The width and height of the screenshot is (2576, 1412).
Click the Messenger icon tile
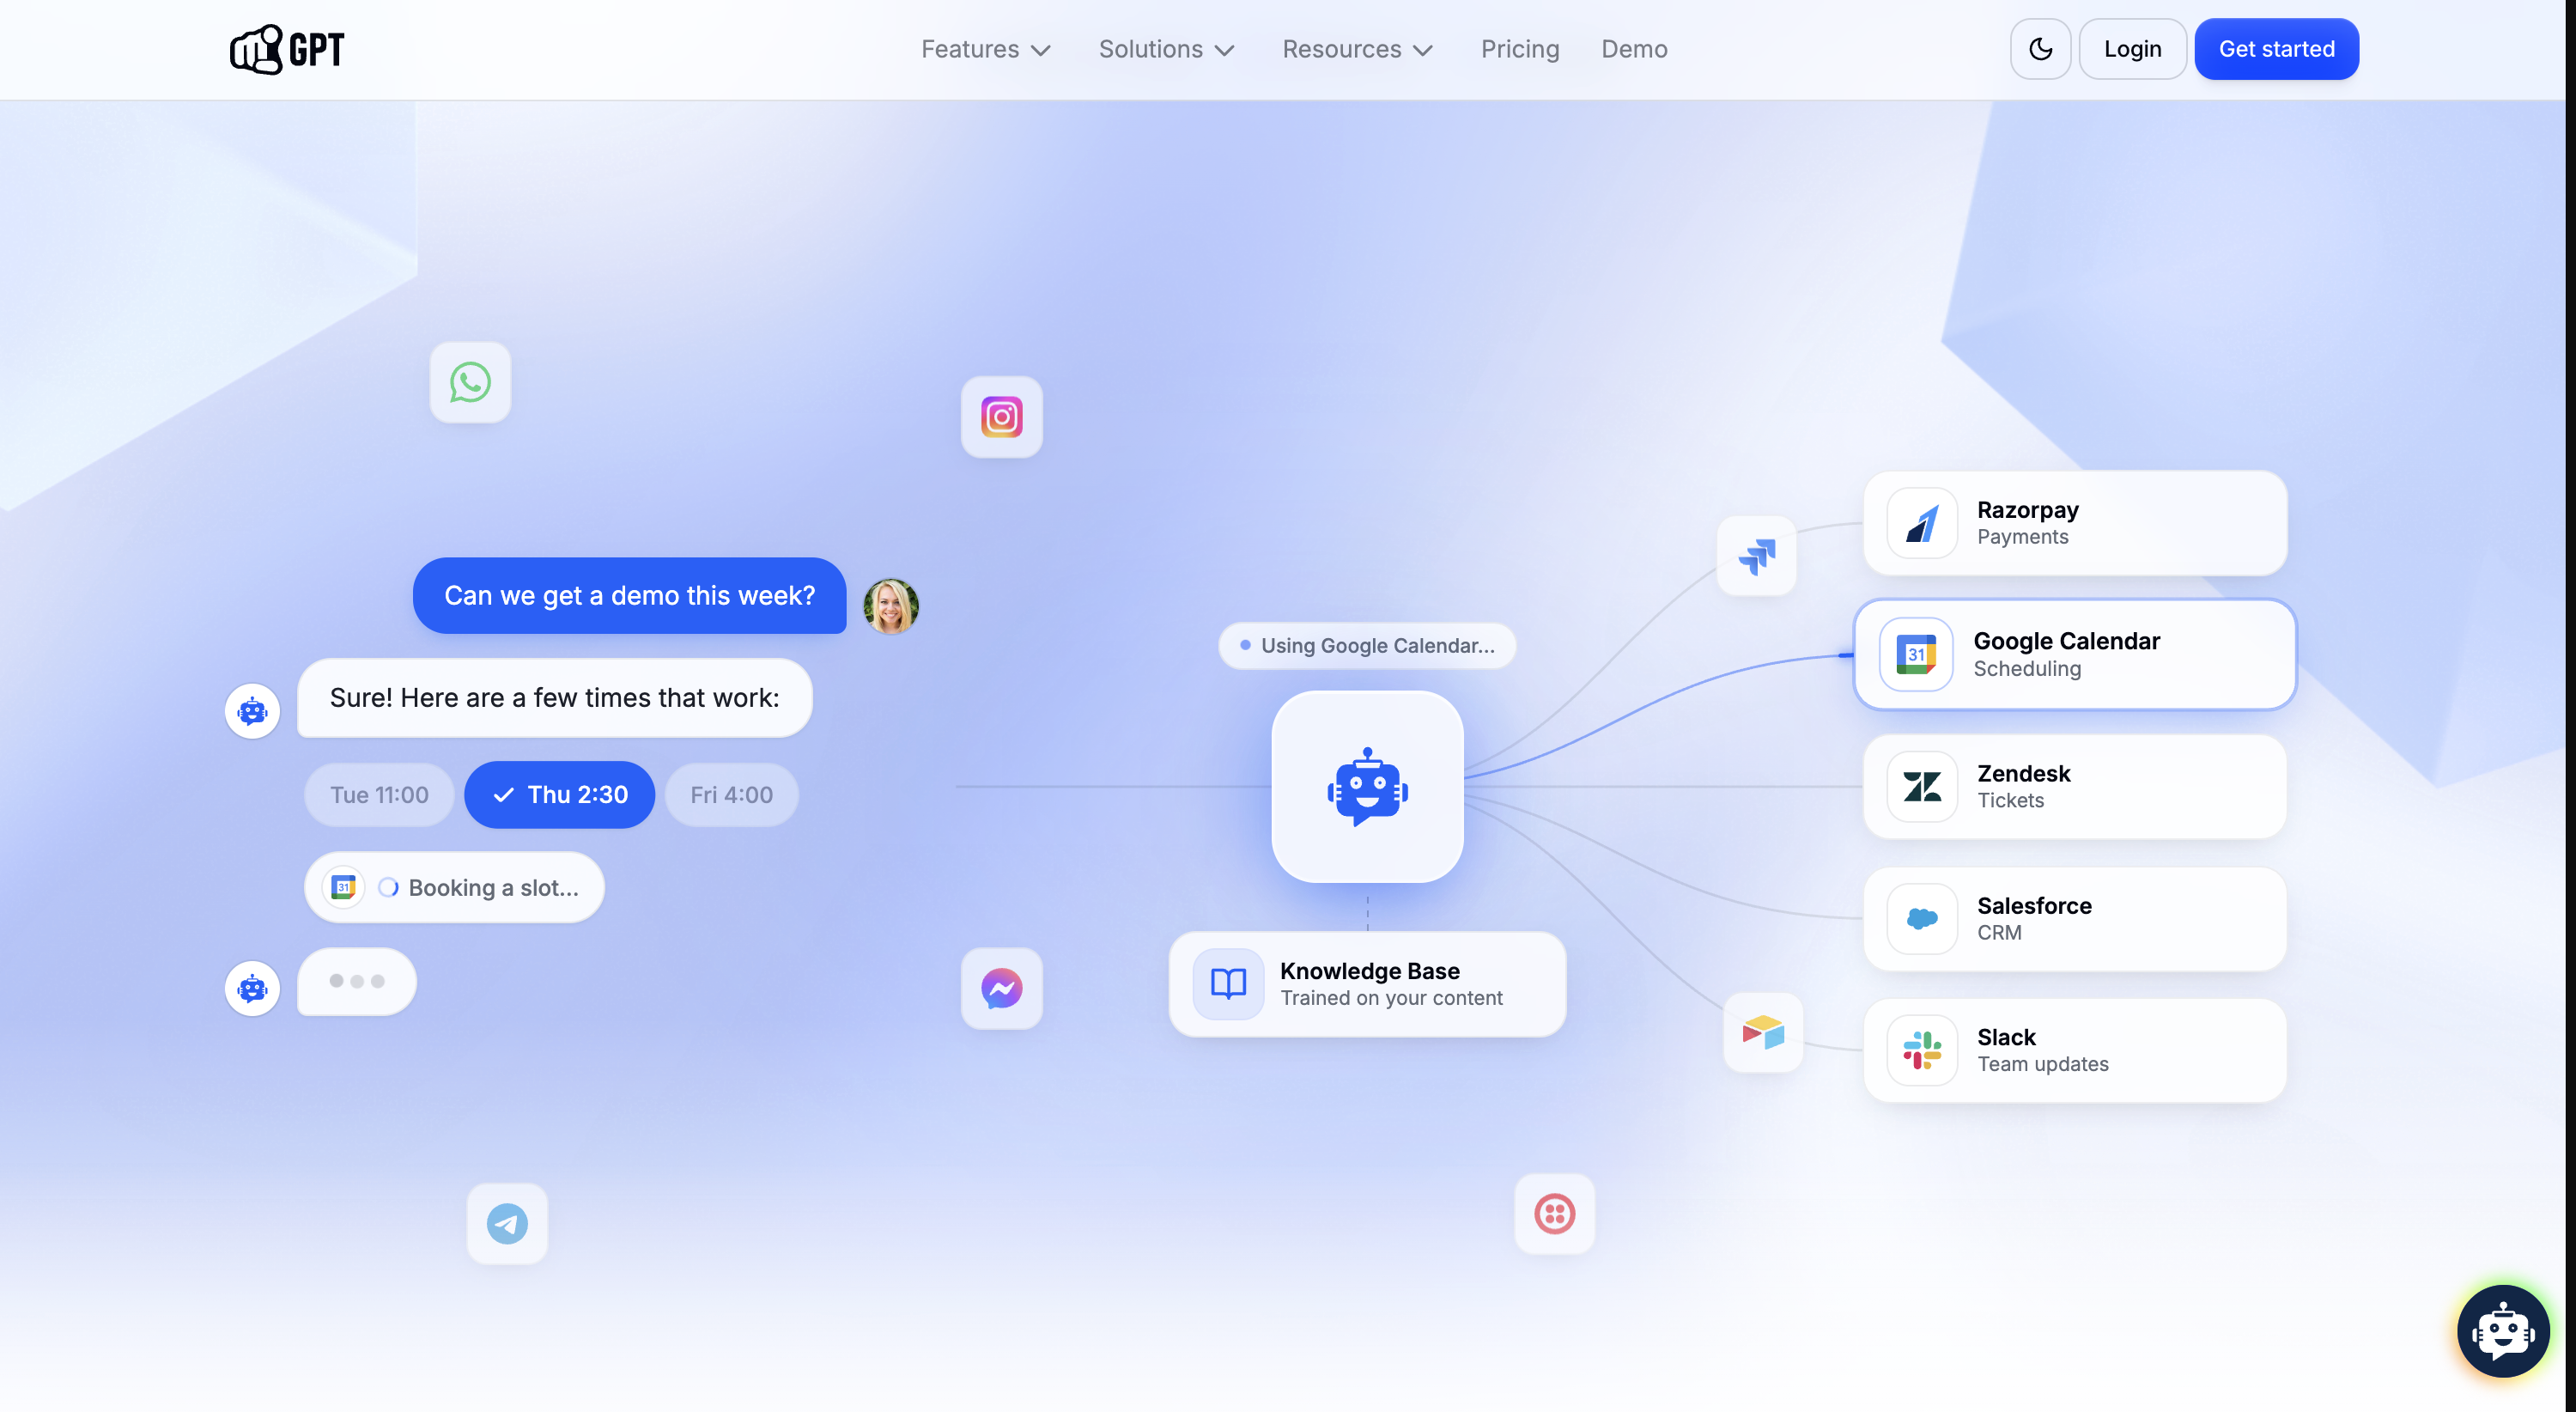pos(1001,988)
